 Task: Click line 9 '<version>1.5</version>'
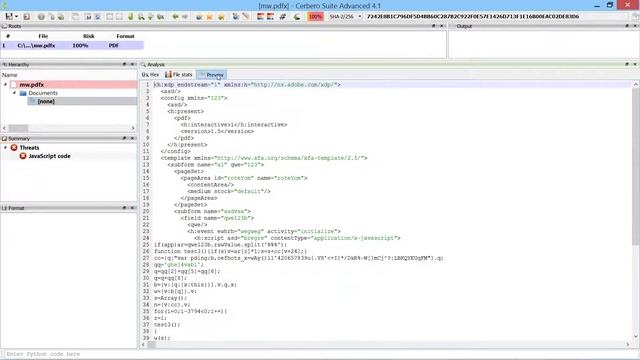pyautogui.click(x=217, y=131)
